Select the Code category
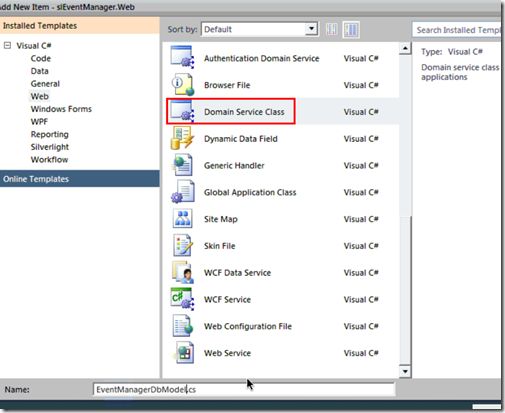 (41, 58)
